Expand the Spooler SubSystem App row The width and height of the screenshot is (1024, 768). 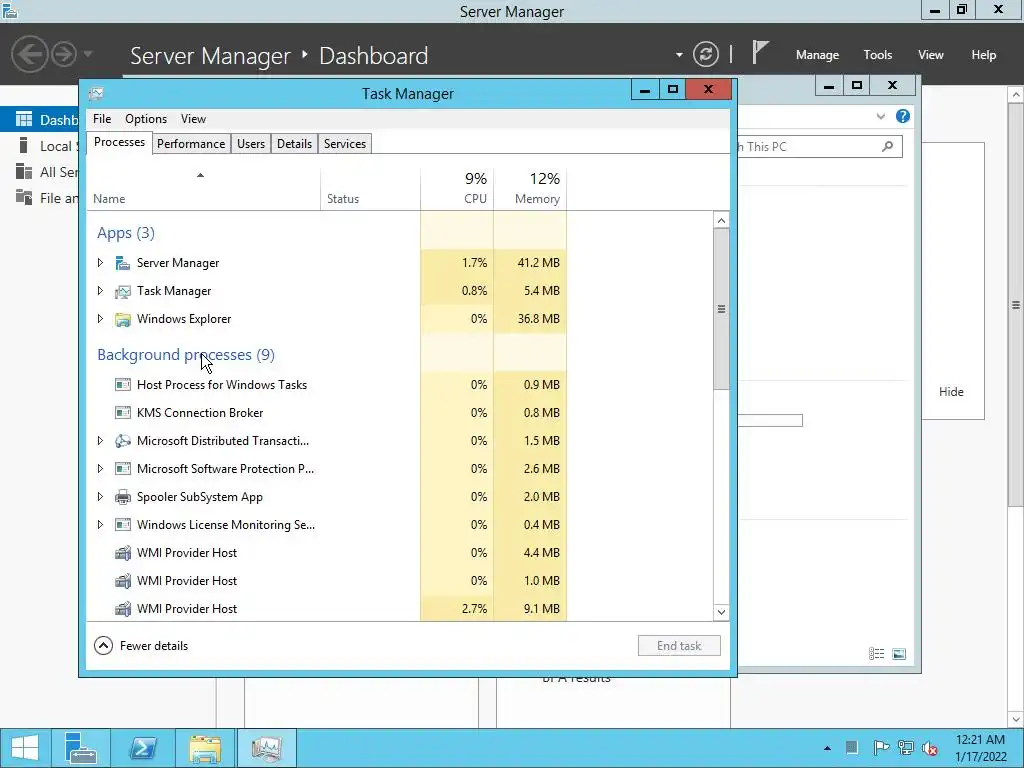(x=100, y=497)
